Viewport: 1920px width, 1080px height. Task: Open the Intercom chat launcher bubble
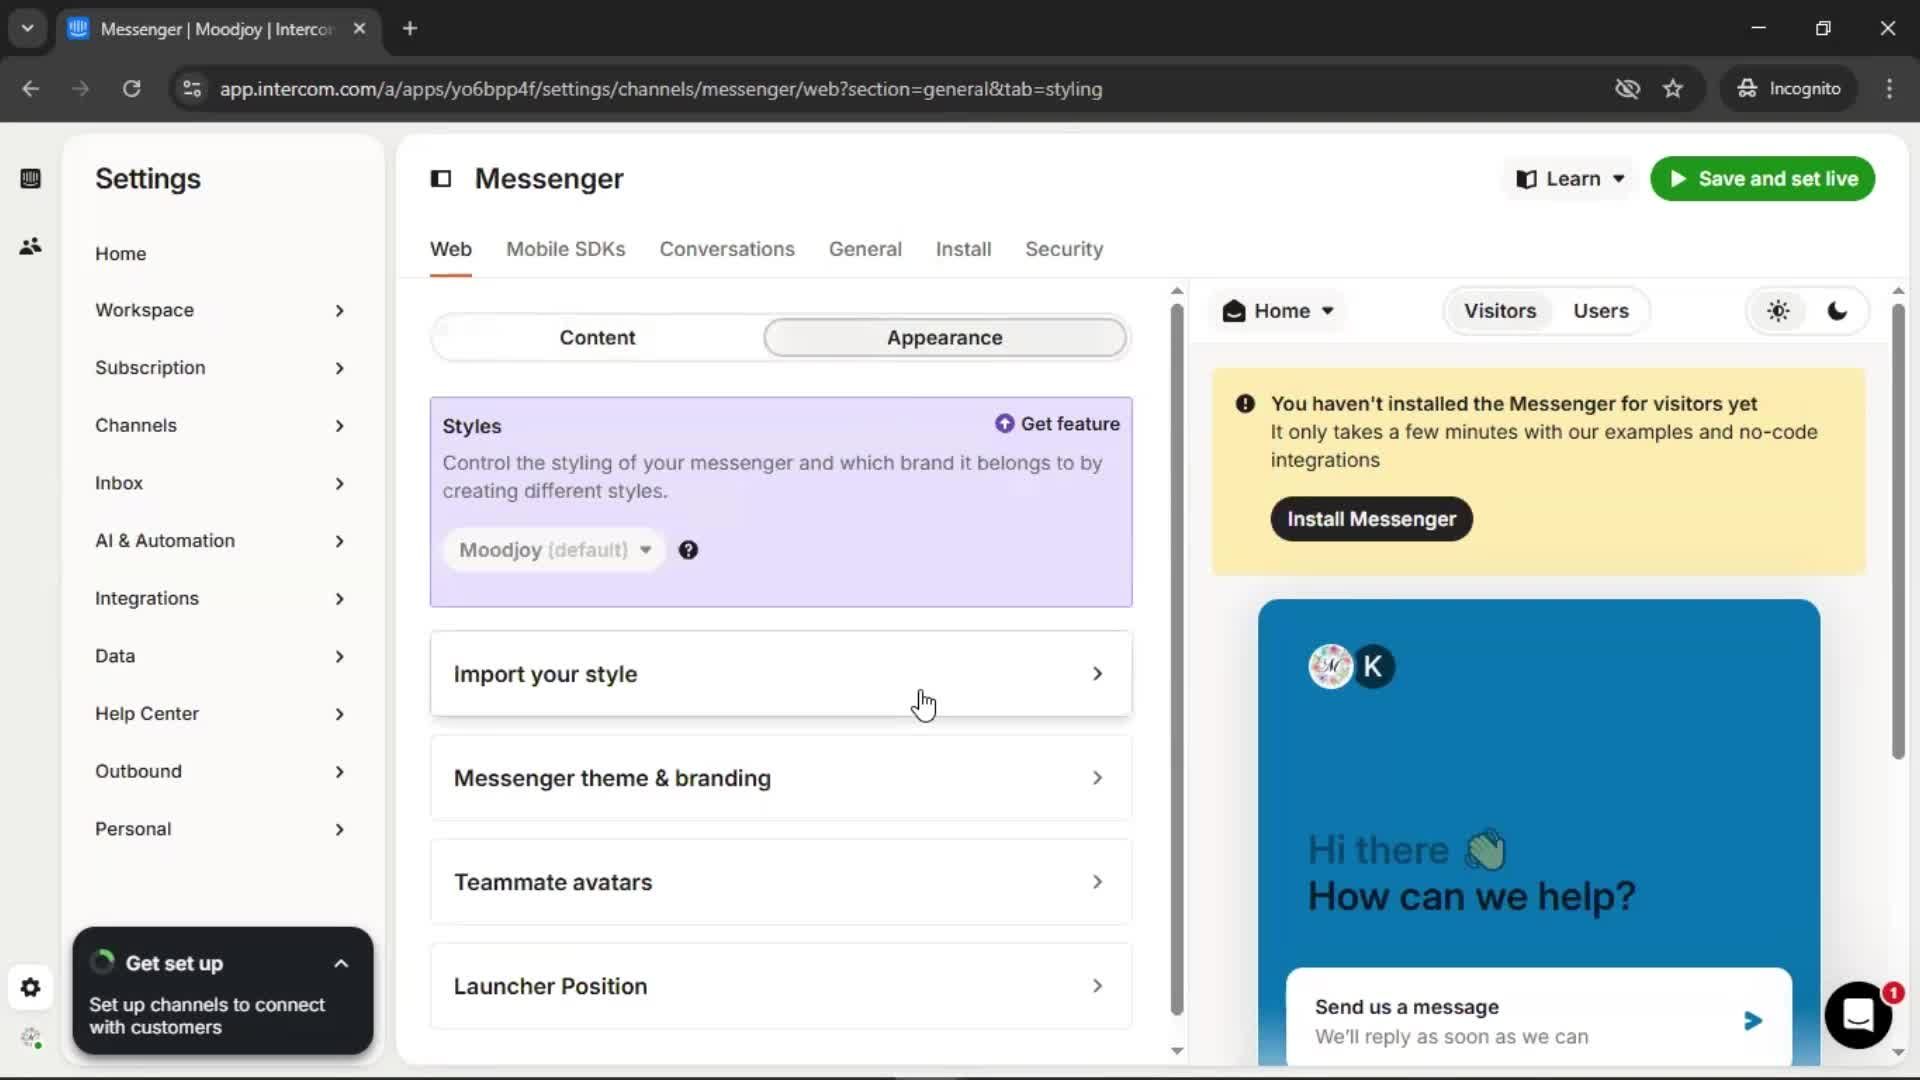click(1858, 1015)
